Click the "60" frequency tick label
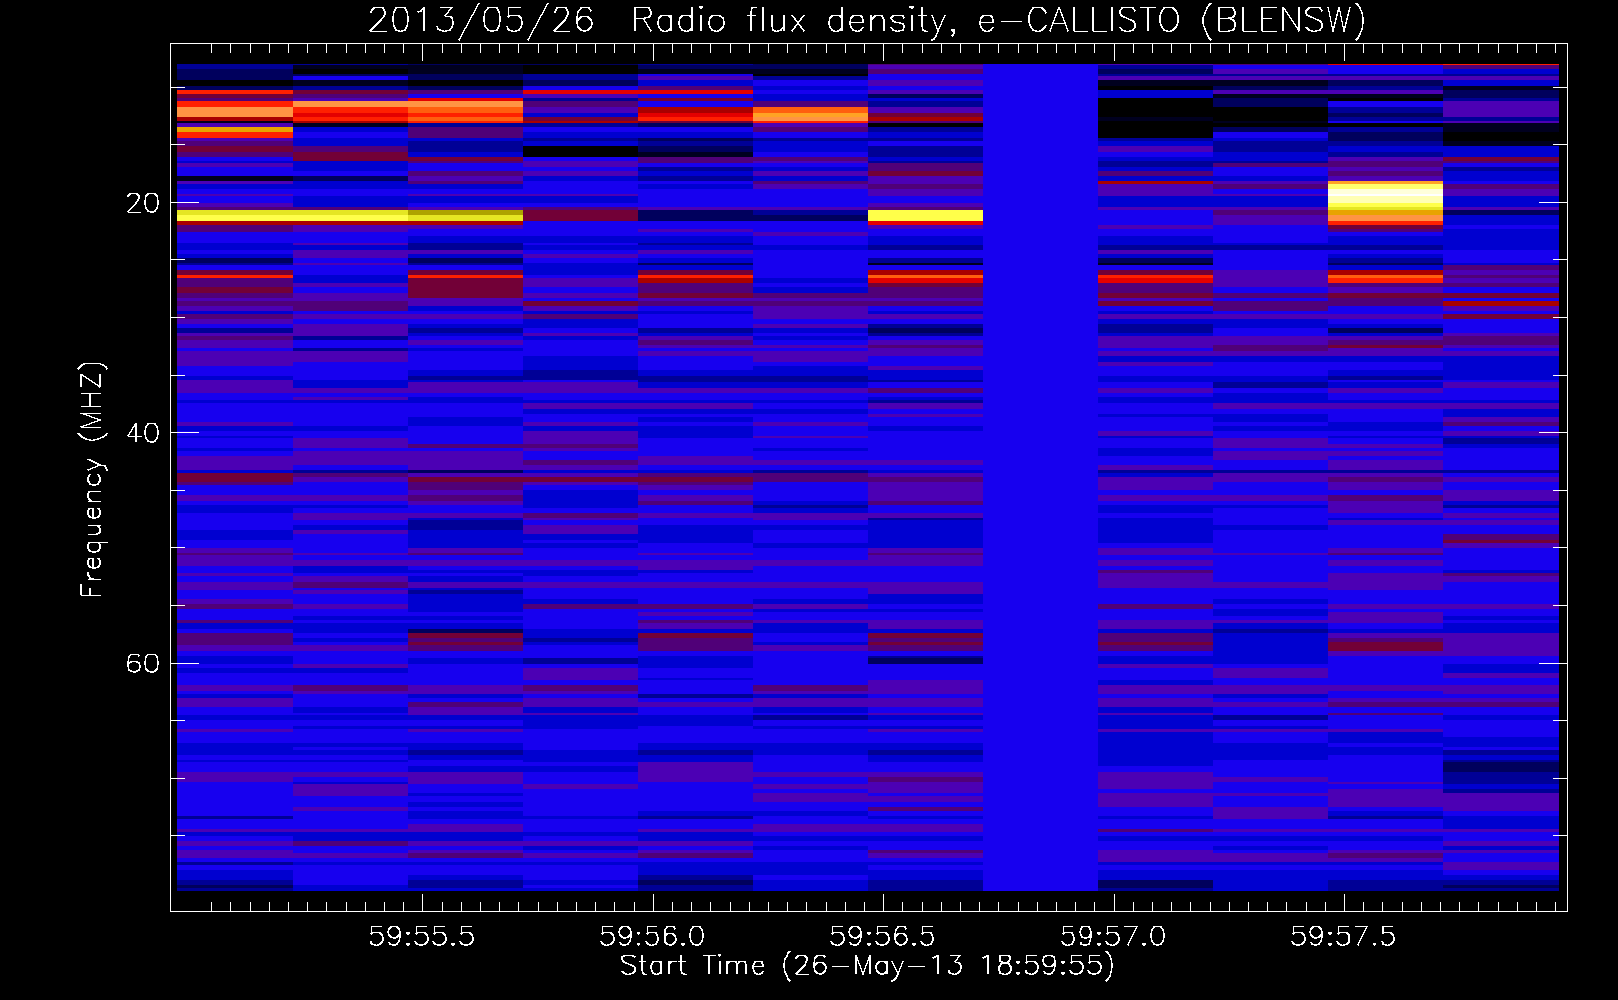Image resolution: width=1618 pixels, height=1000 pixels. pos(143,663)
